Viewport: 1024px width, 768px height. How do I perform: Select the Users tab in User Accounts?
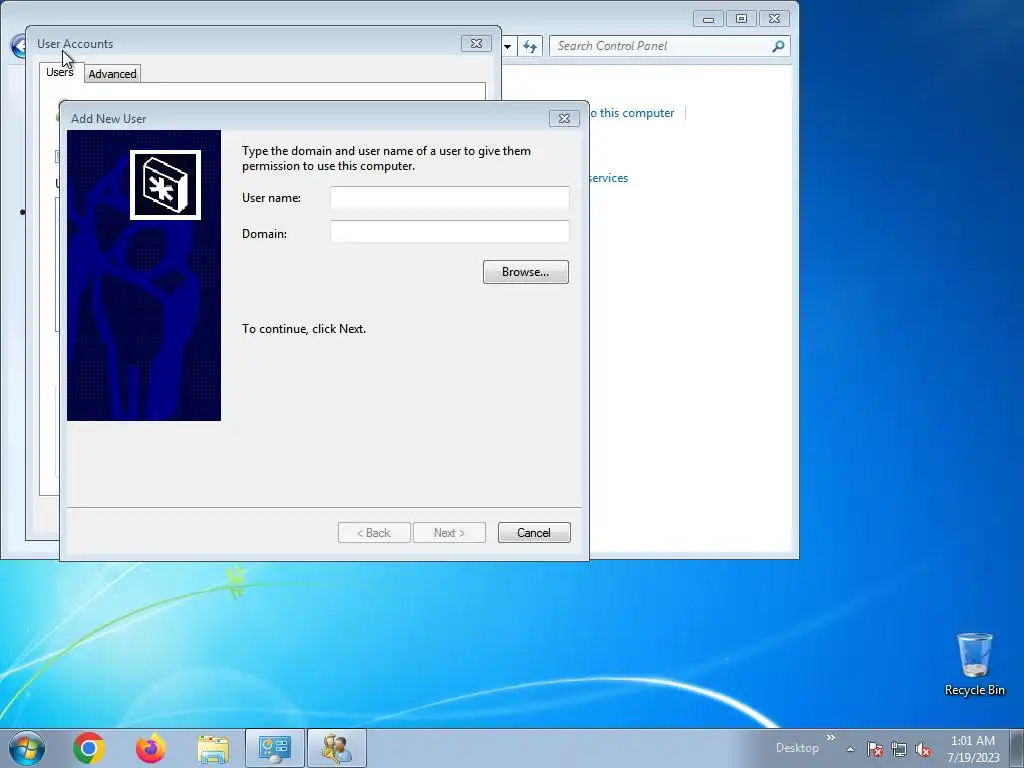pos(59,72)
